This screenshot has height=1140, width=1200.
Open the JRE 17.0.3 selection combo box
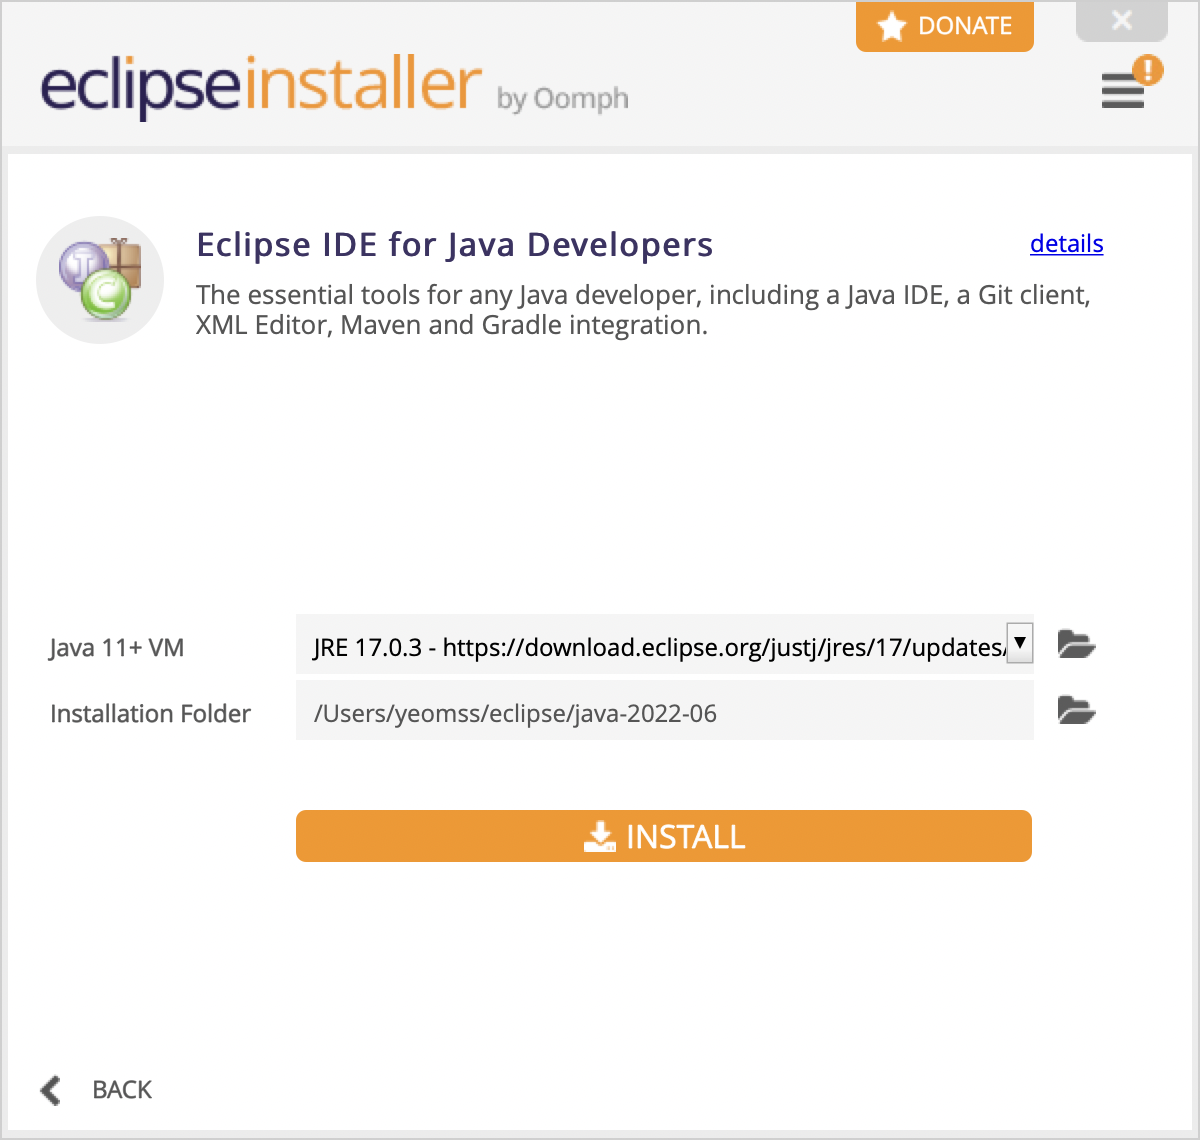point(664,645)
